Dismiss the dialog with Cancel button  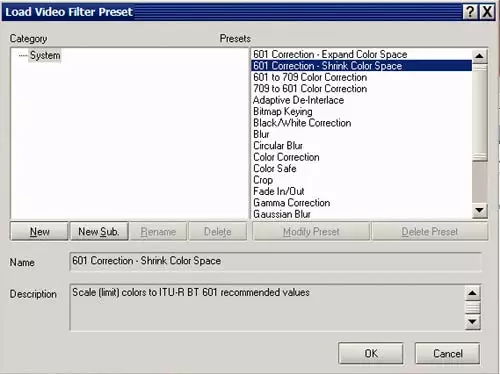448,353
